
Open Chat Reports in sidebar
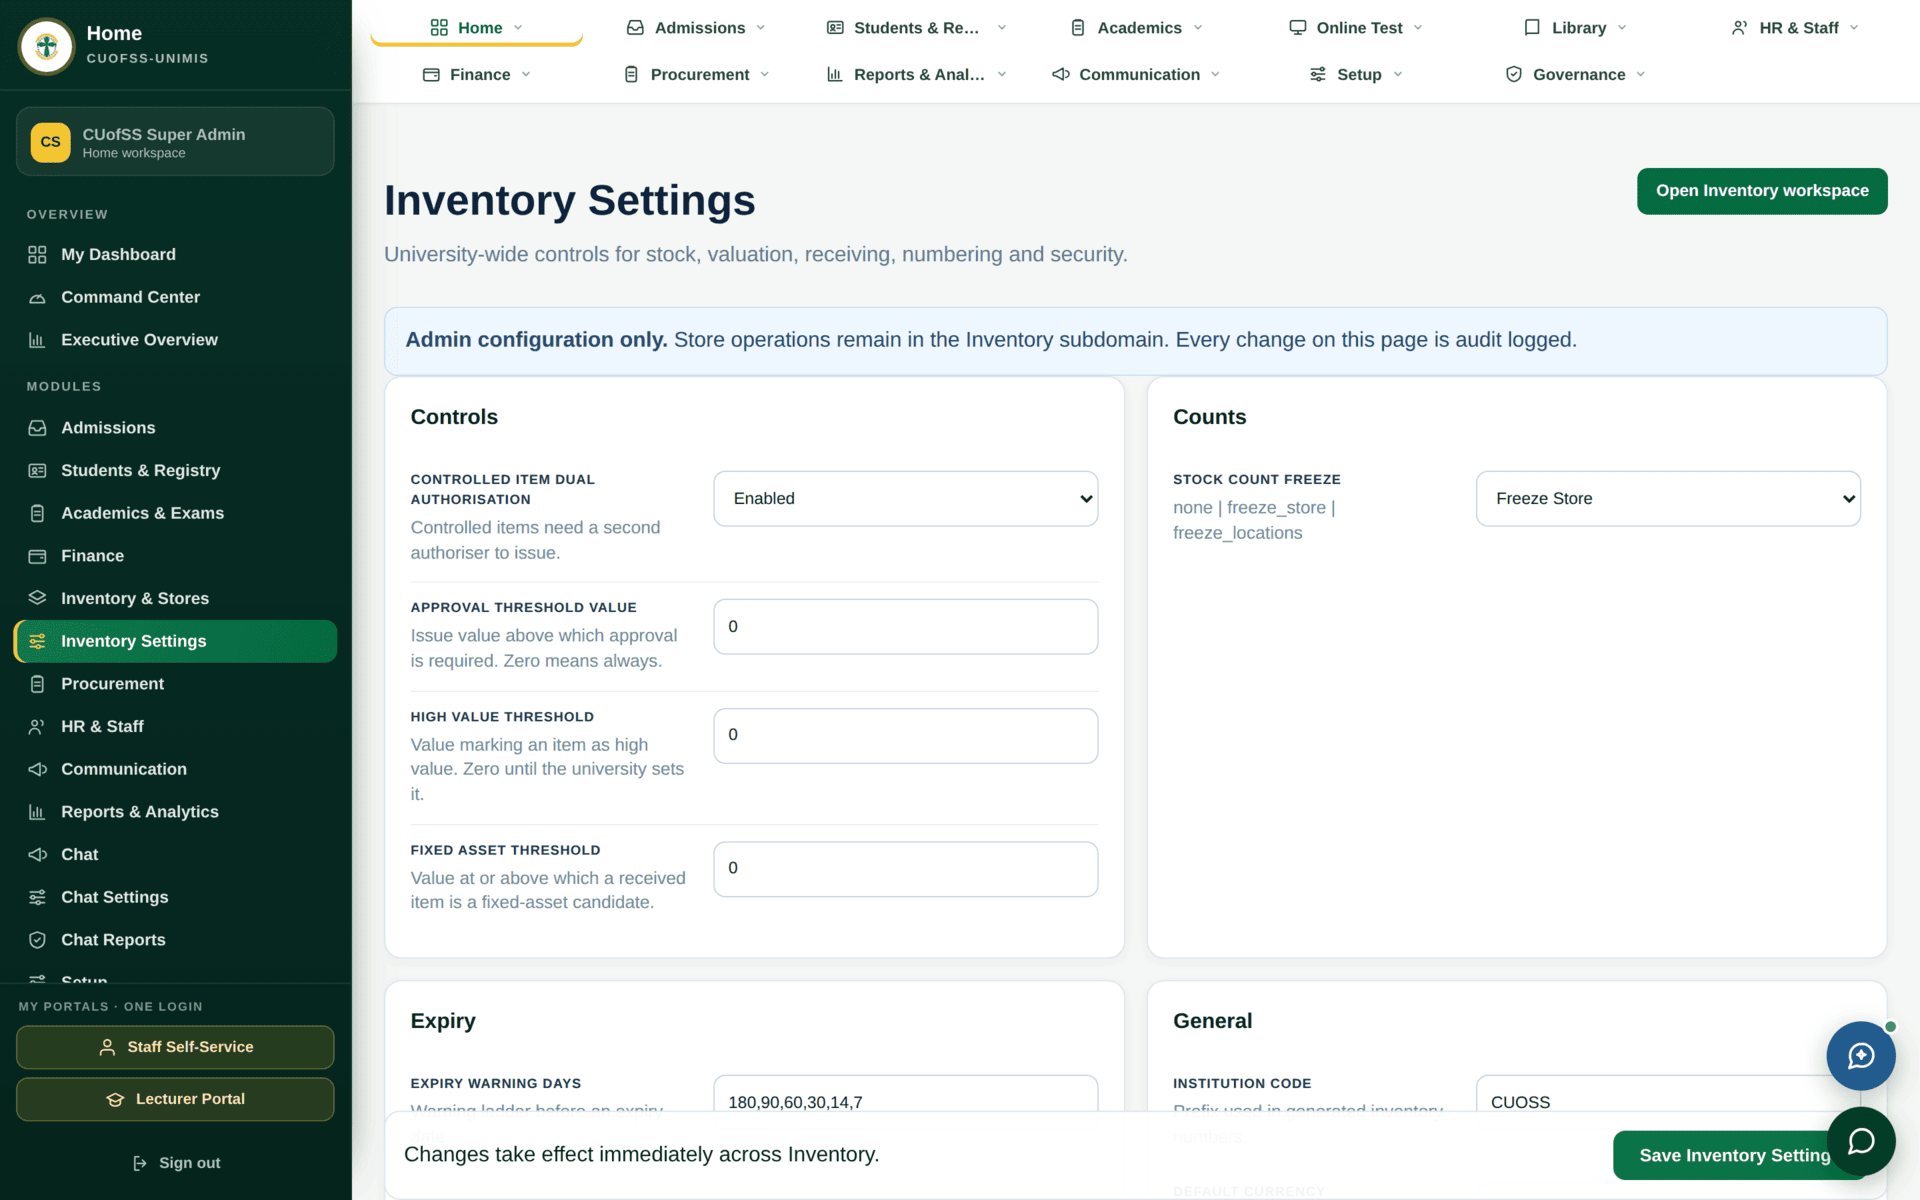pos(175,940)
